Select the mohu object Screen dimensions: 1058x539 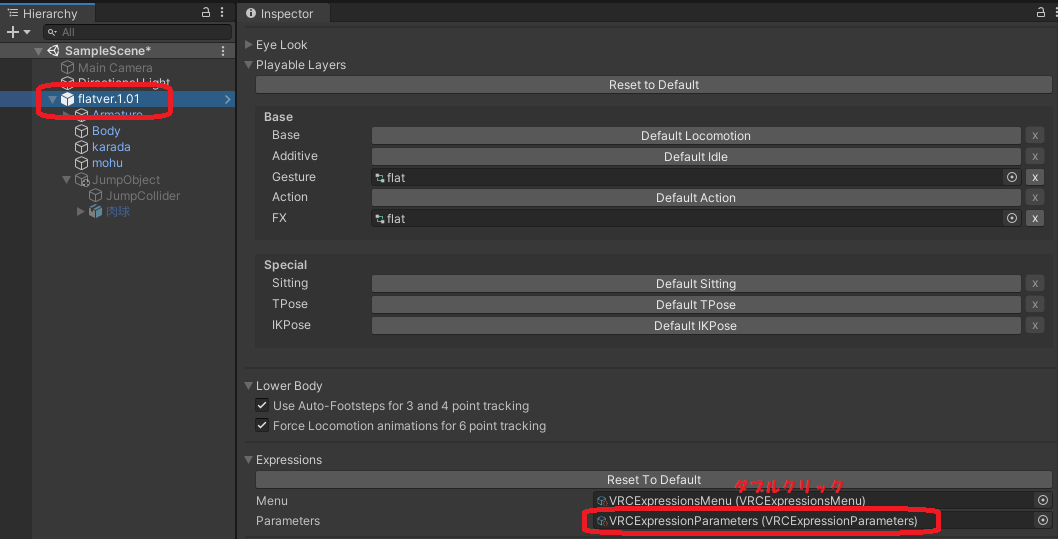tap(107, 163)
